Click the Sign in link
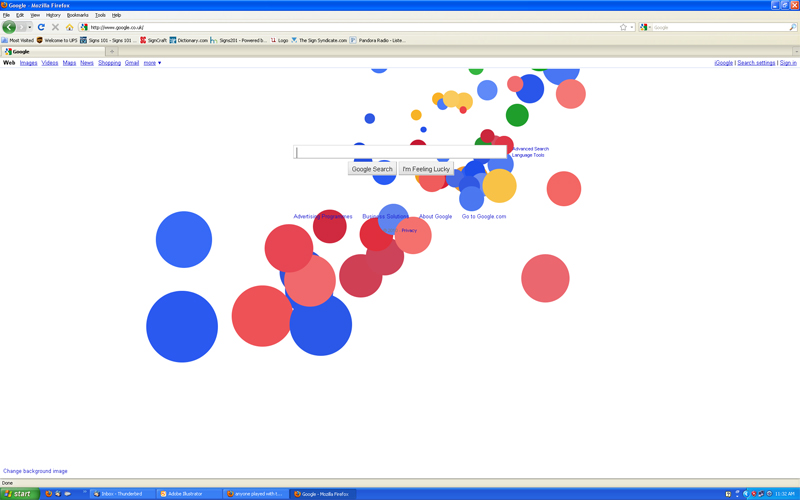 point(788,63)
